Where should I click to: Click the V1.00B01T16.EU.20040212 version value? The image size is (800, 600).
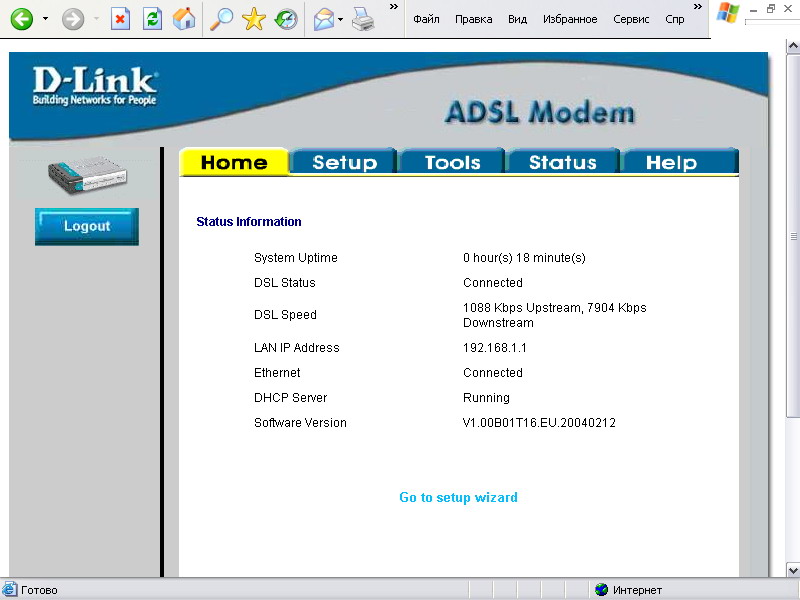539,423
